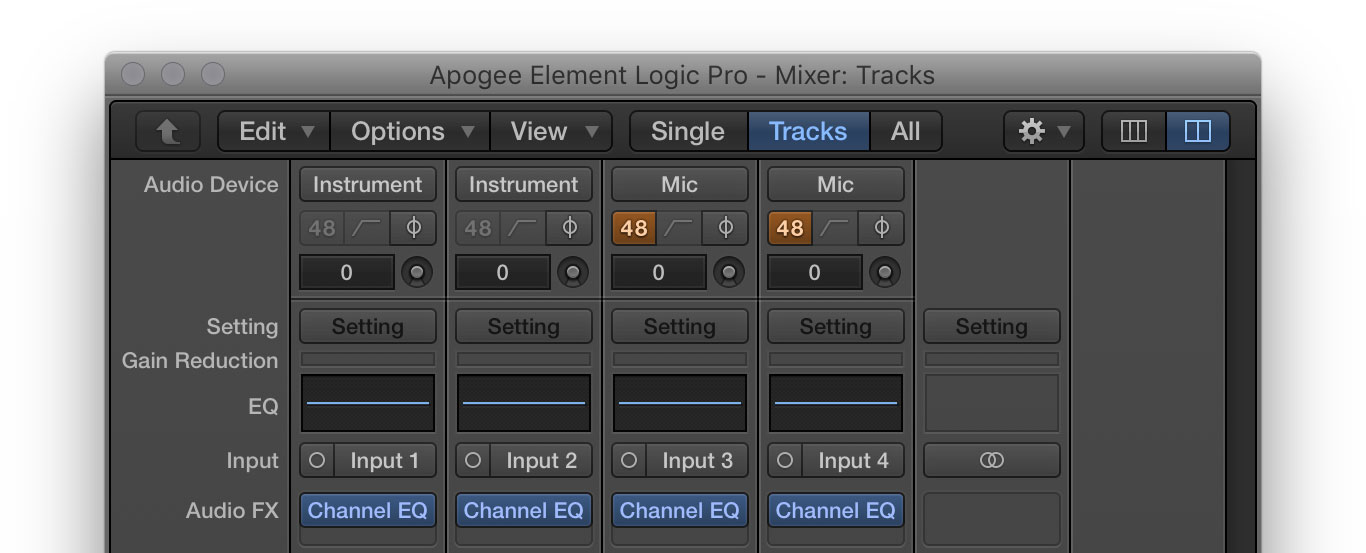Screen dimensions: 1366x553
Task: Click the Gain Reduction meter on Input 1
Action: (368, 359)
